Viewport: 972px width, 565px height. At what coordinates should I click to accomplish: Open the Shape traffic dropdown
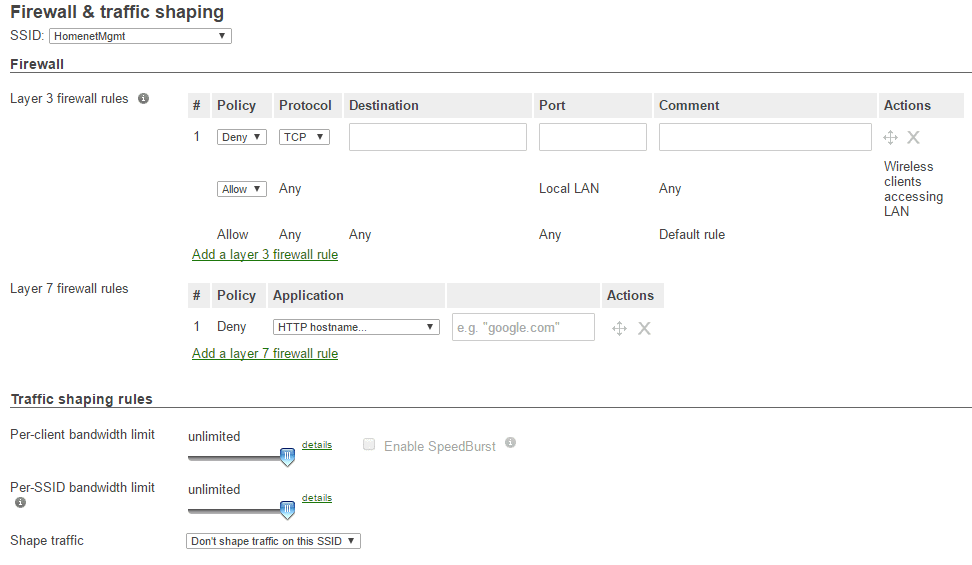tap(273, 541)
